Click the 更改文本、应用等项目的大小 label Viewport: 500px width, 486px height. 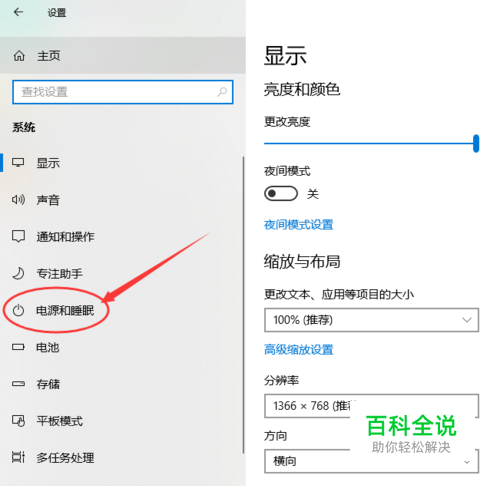coord(339,294)
